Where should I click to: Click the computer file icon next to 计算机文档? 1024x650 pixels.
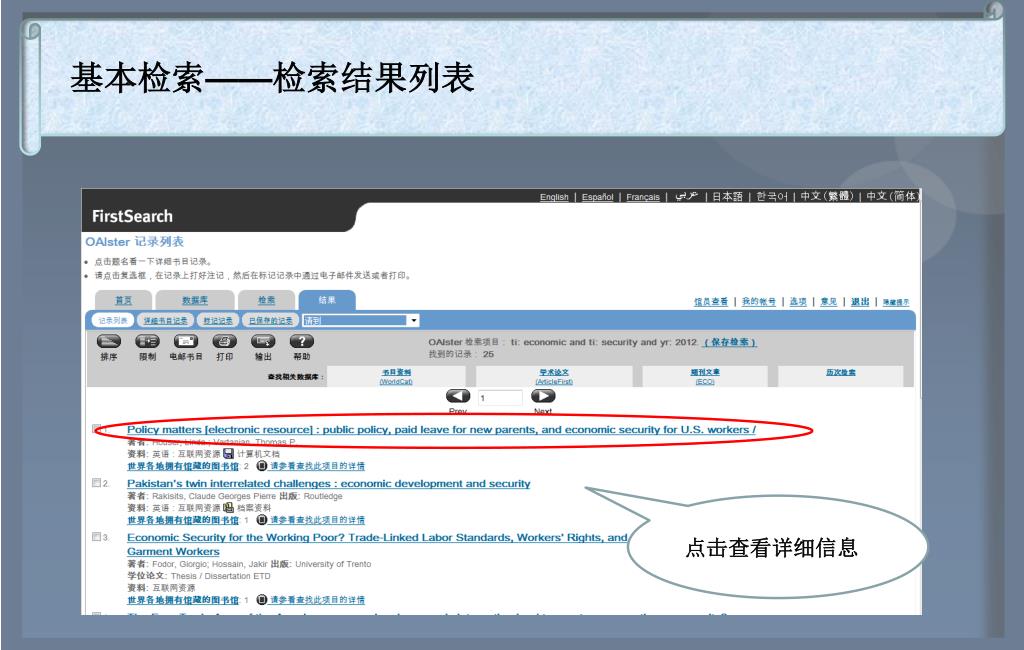(x=229, y=453)
